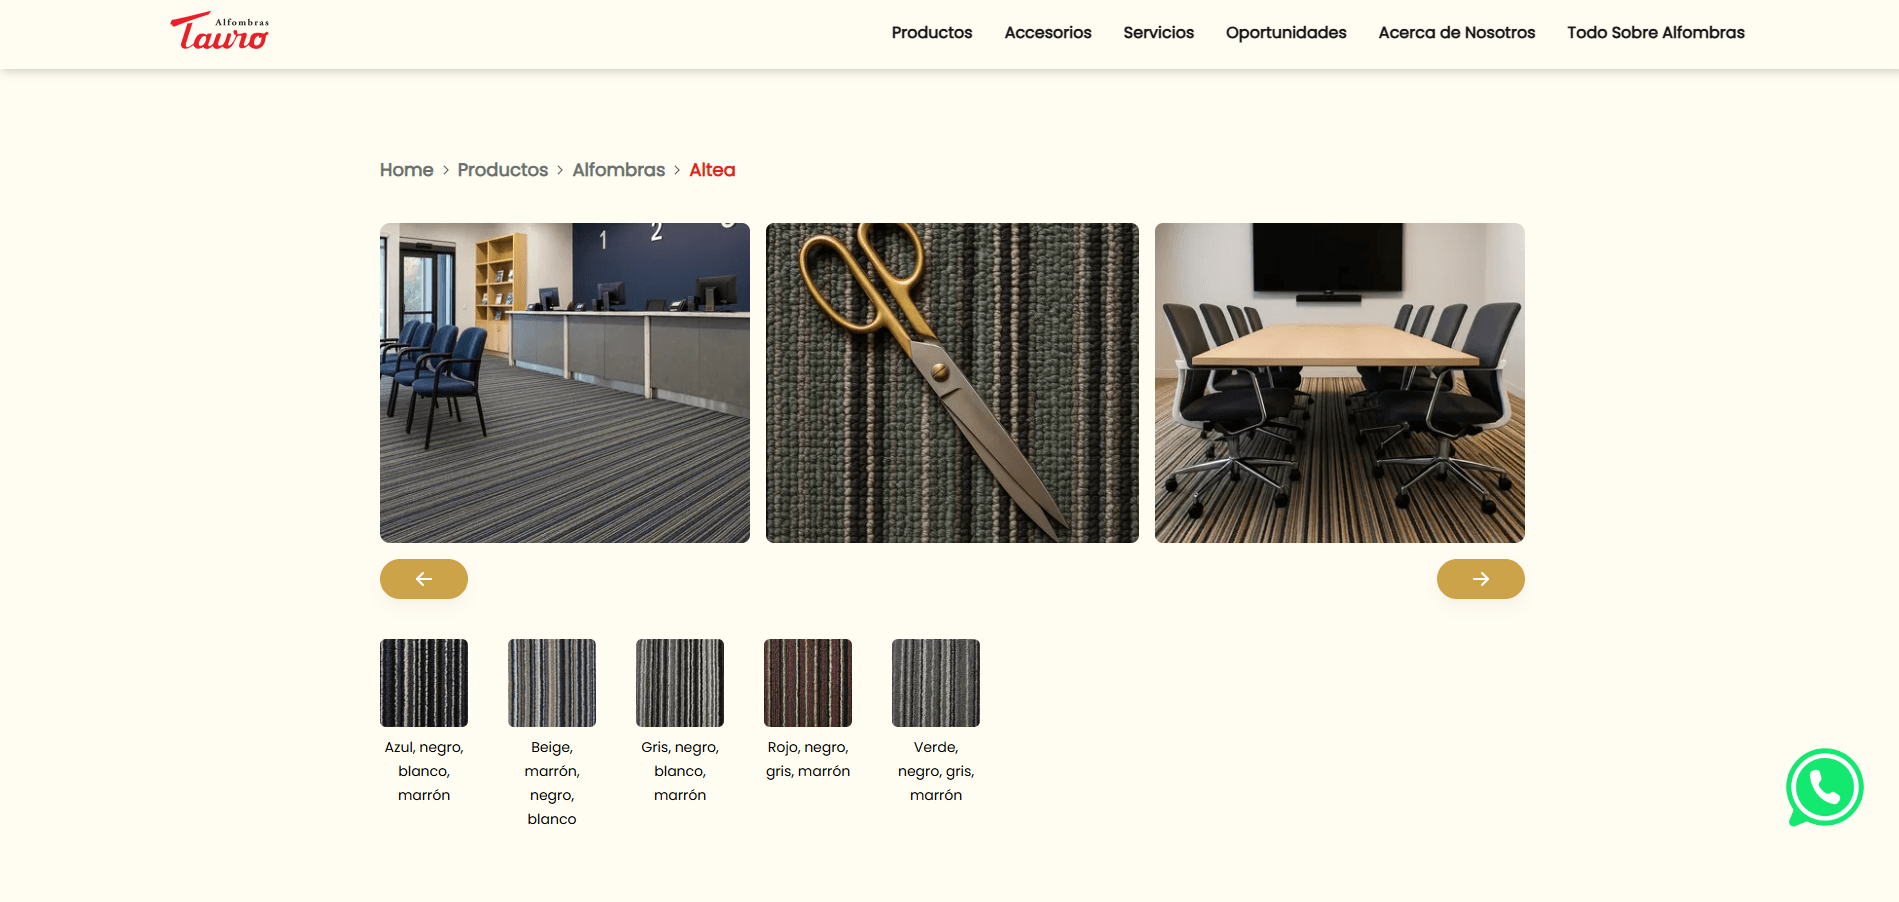This screenshot has width=1899, height=902.
Task: Choose the Gris, negro, blanco, marrón swatch
Action: [x=680, y=683]
